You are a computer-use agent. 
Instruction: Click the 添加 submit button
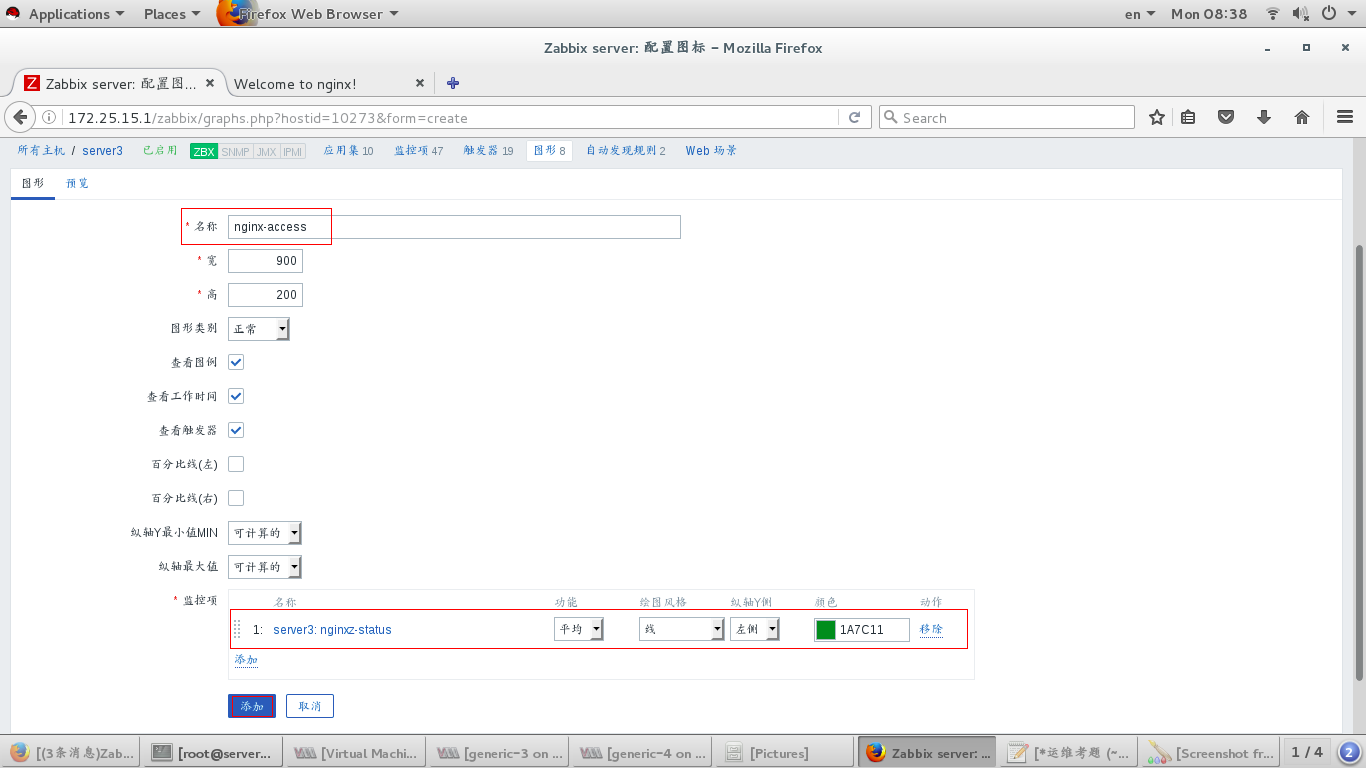252,706
